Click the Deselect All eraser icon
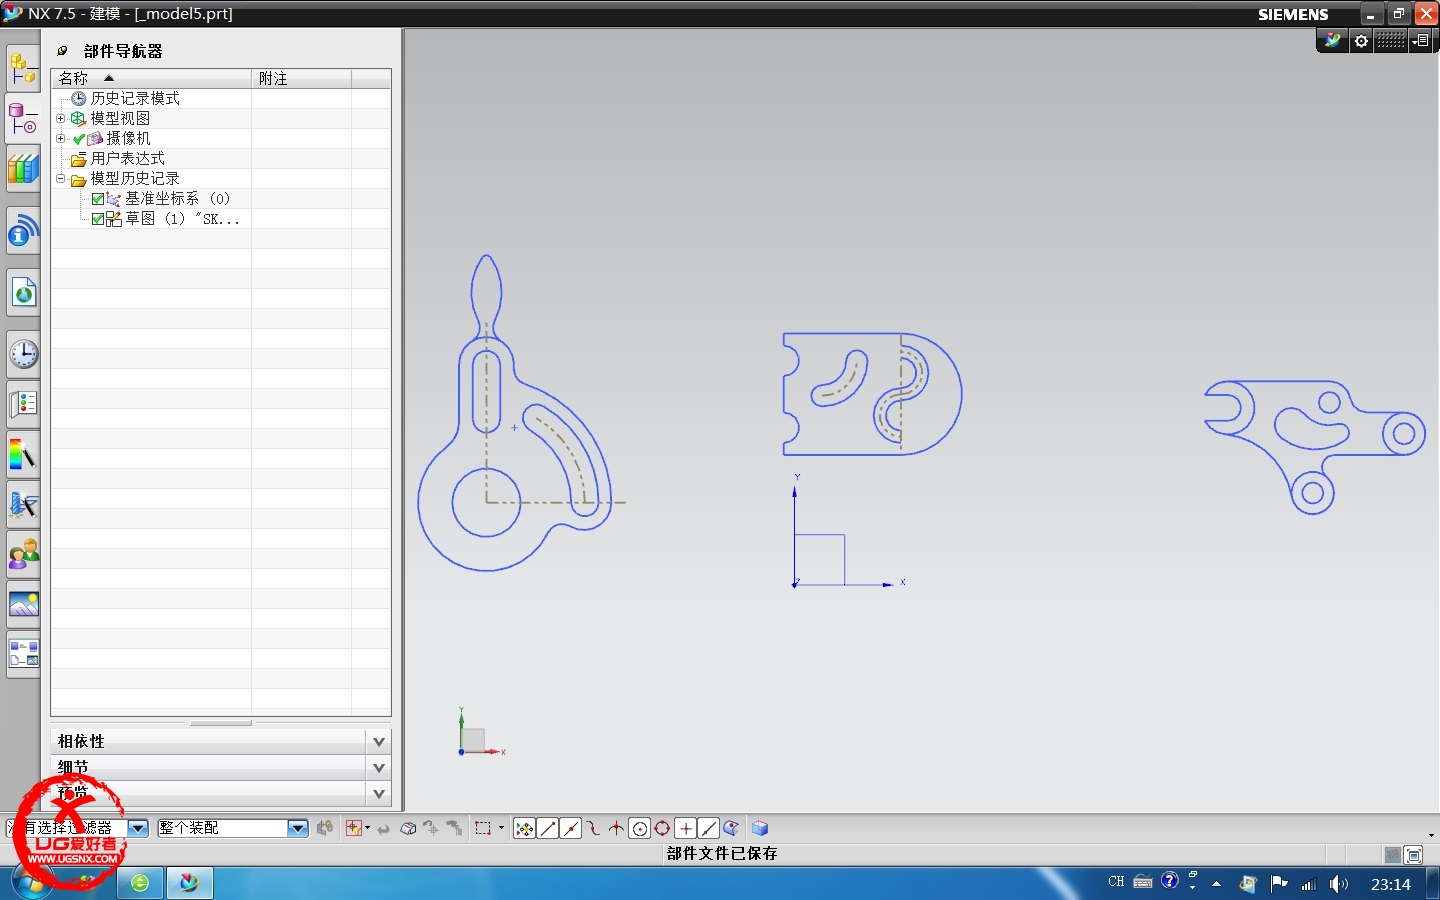 pos(407,828)
